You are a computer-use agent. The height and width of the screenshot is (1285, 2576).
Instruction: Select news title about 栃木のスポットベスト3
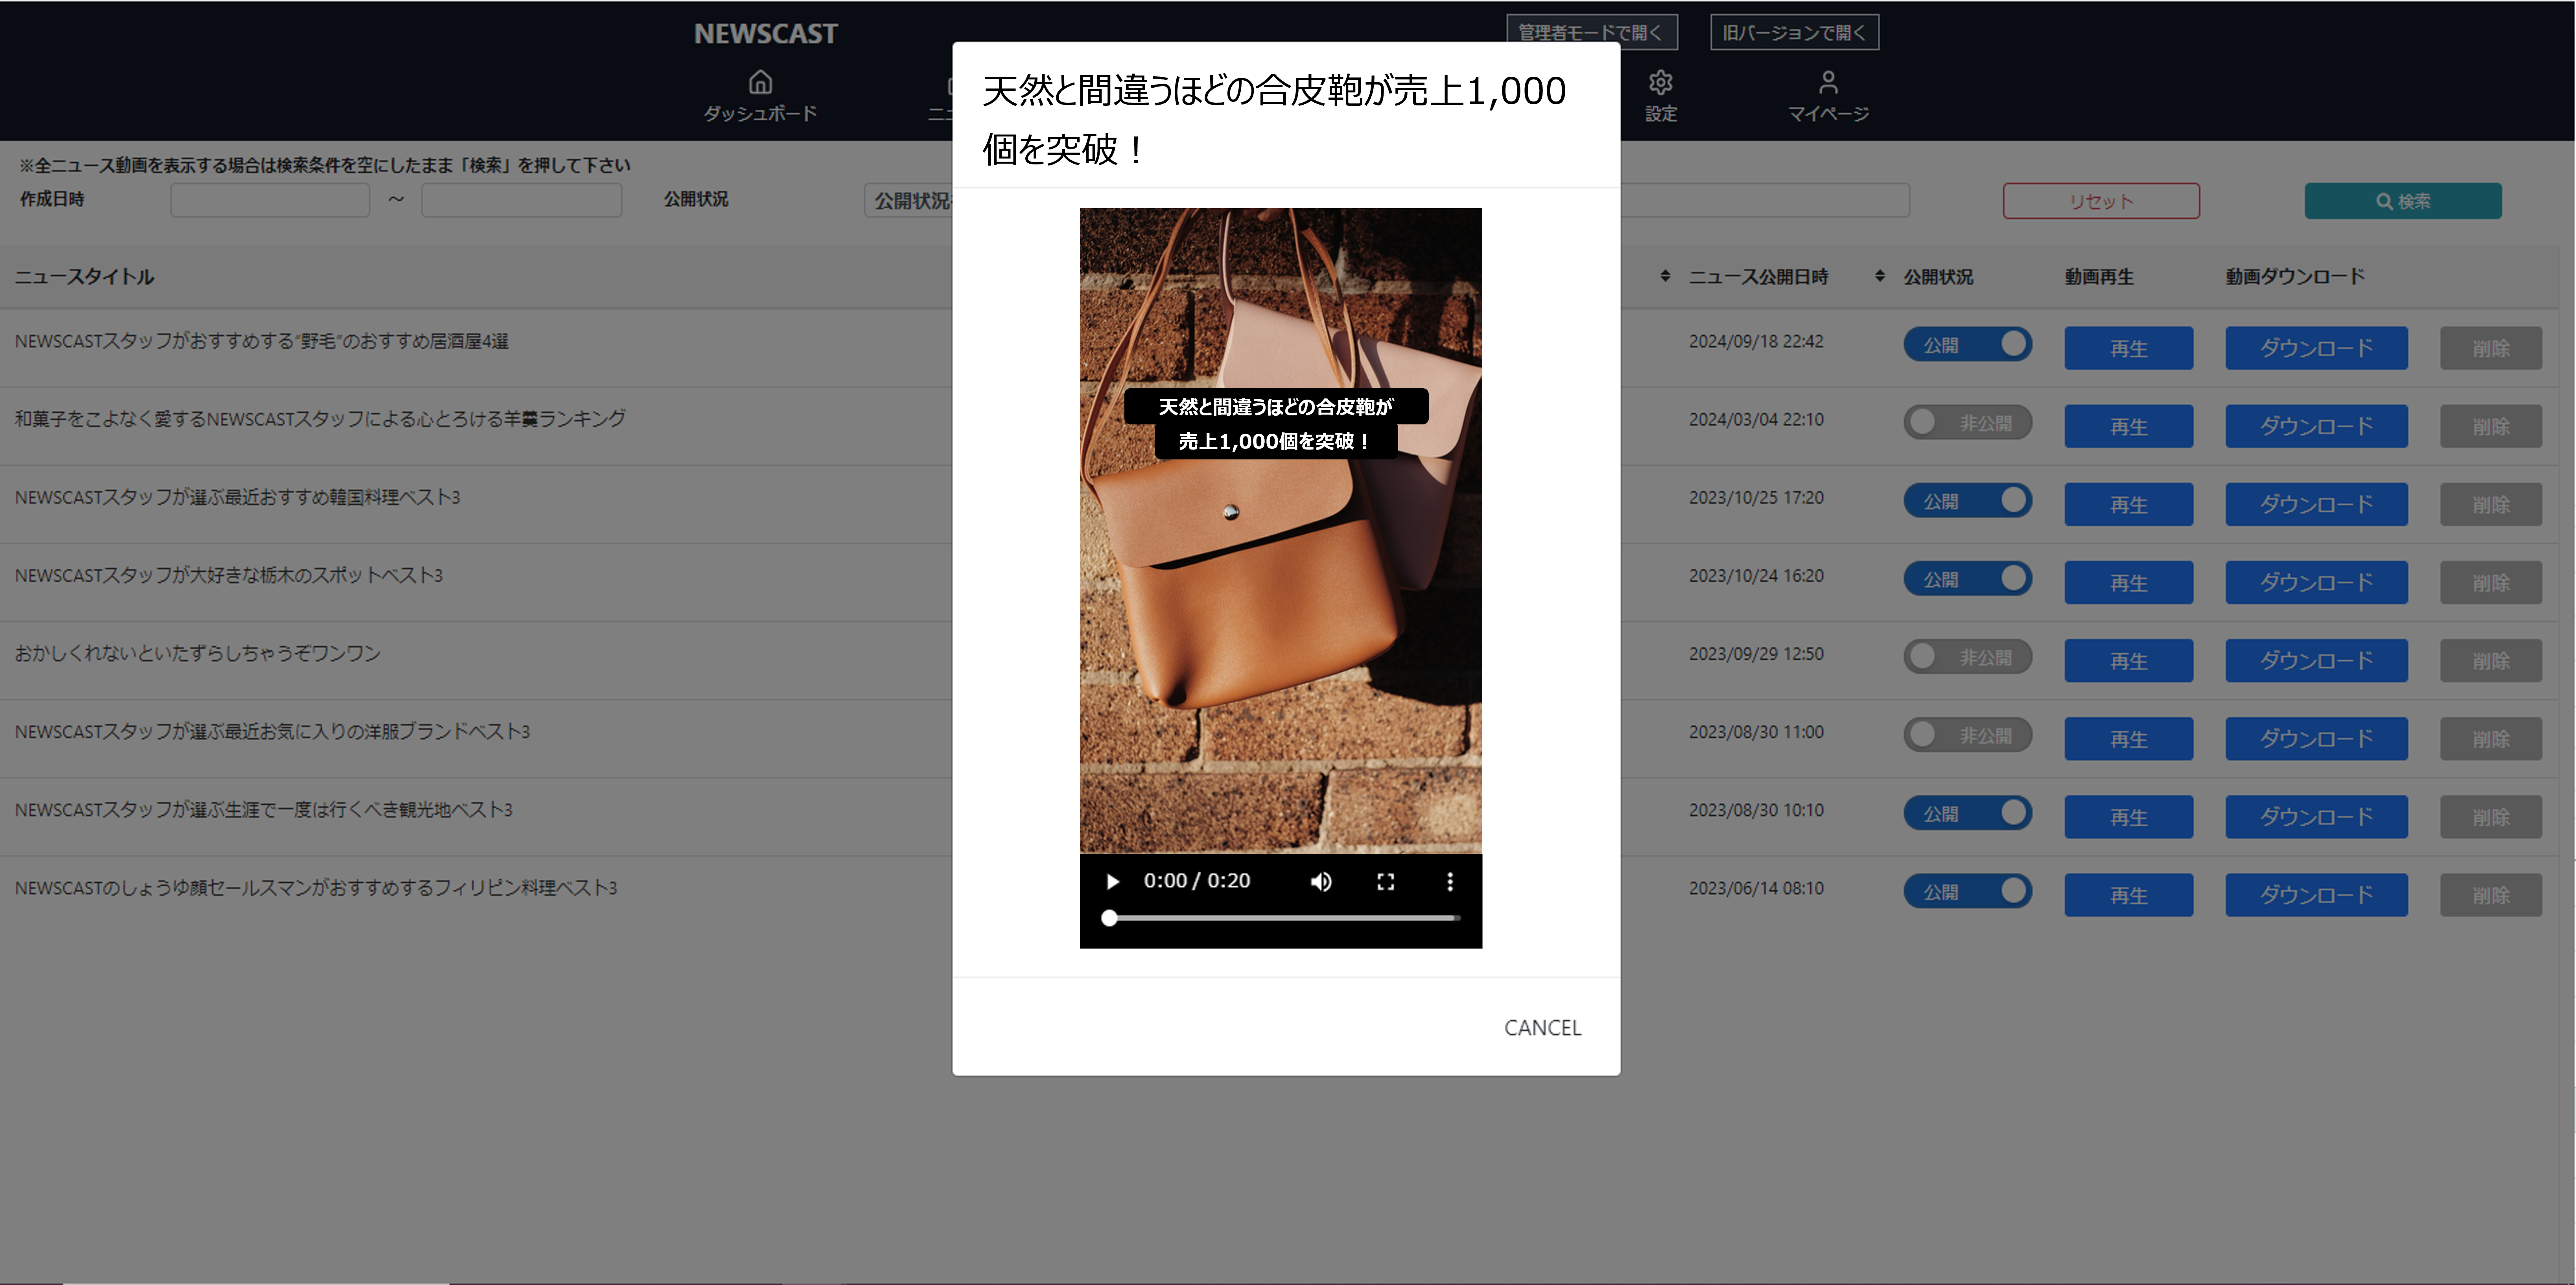(x=228, y=575)
